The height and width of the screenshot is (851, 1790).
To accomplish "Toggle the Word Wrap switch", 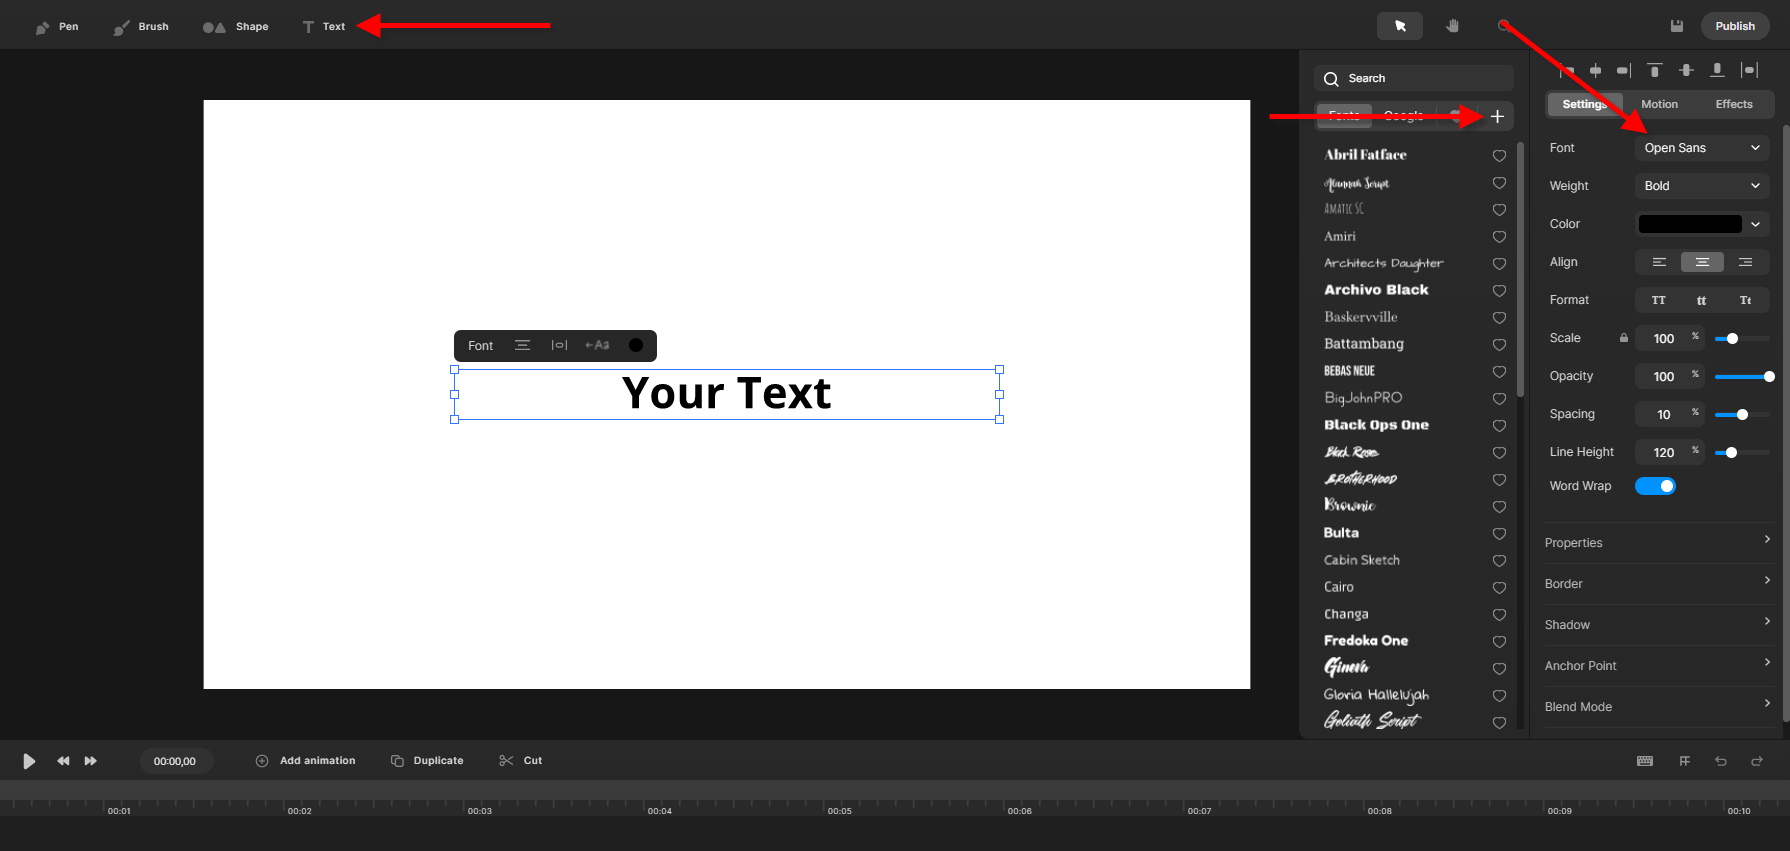I will [1655, 486].
